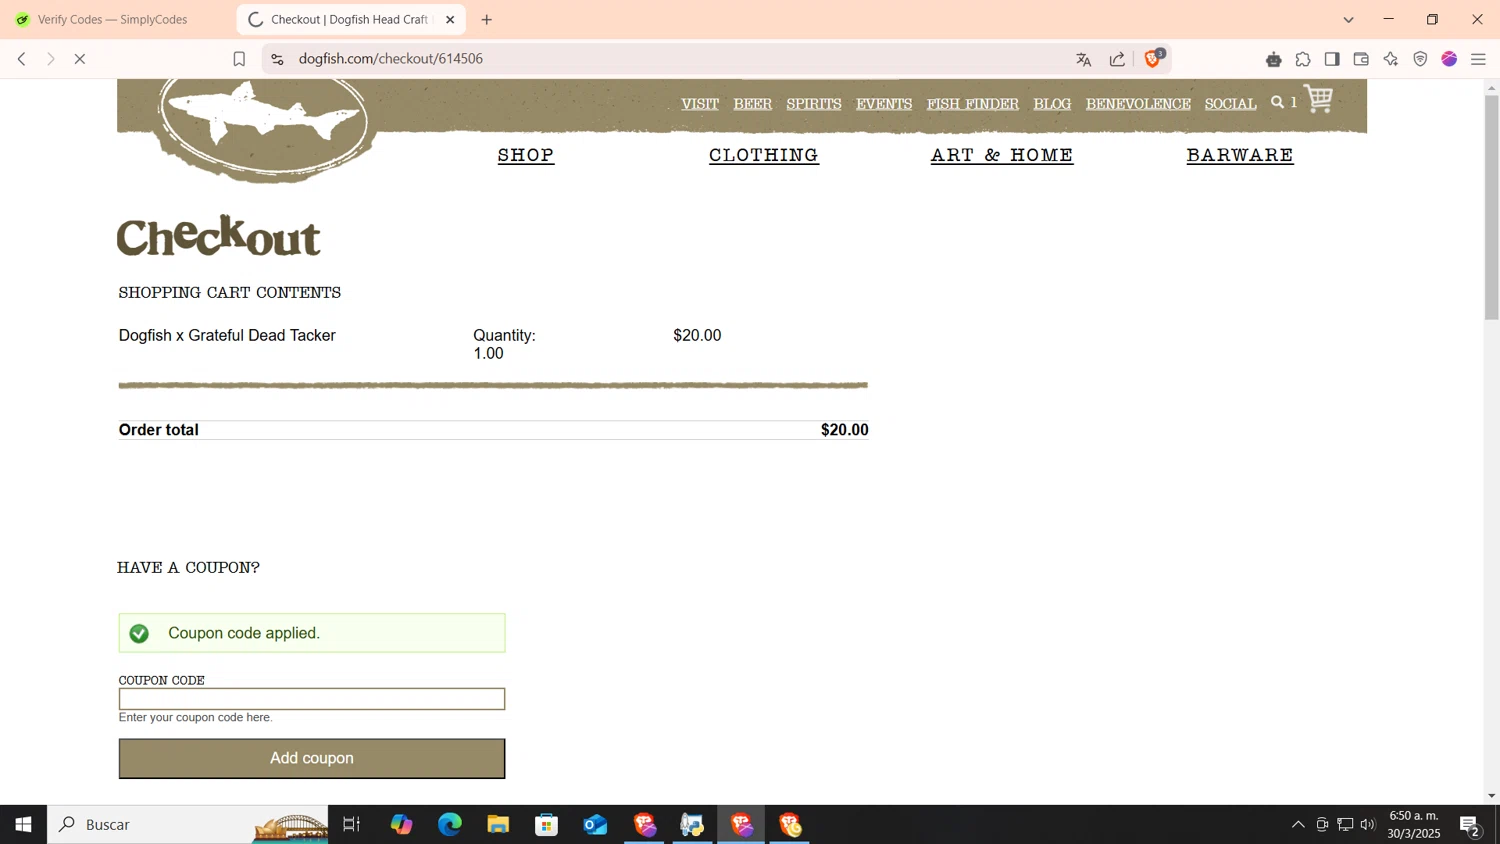Click Dogfish x Grateful Dead Tacker text
The width and height of the screenshot is (1500, 844).
tap(227, 336)
